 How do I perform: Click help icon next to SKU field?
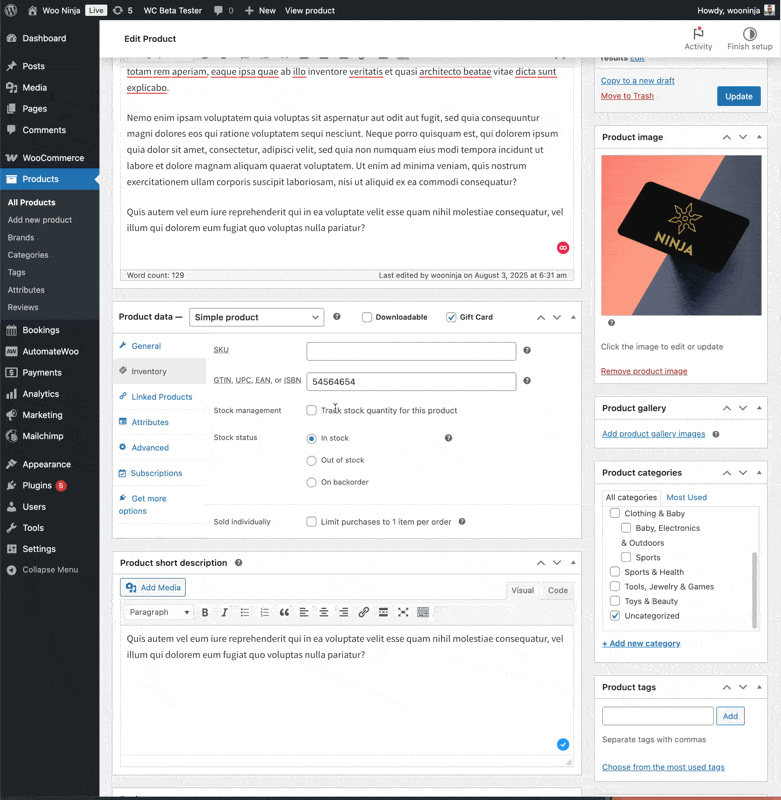pyautogui.click(x=527, y=351)
